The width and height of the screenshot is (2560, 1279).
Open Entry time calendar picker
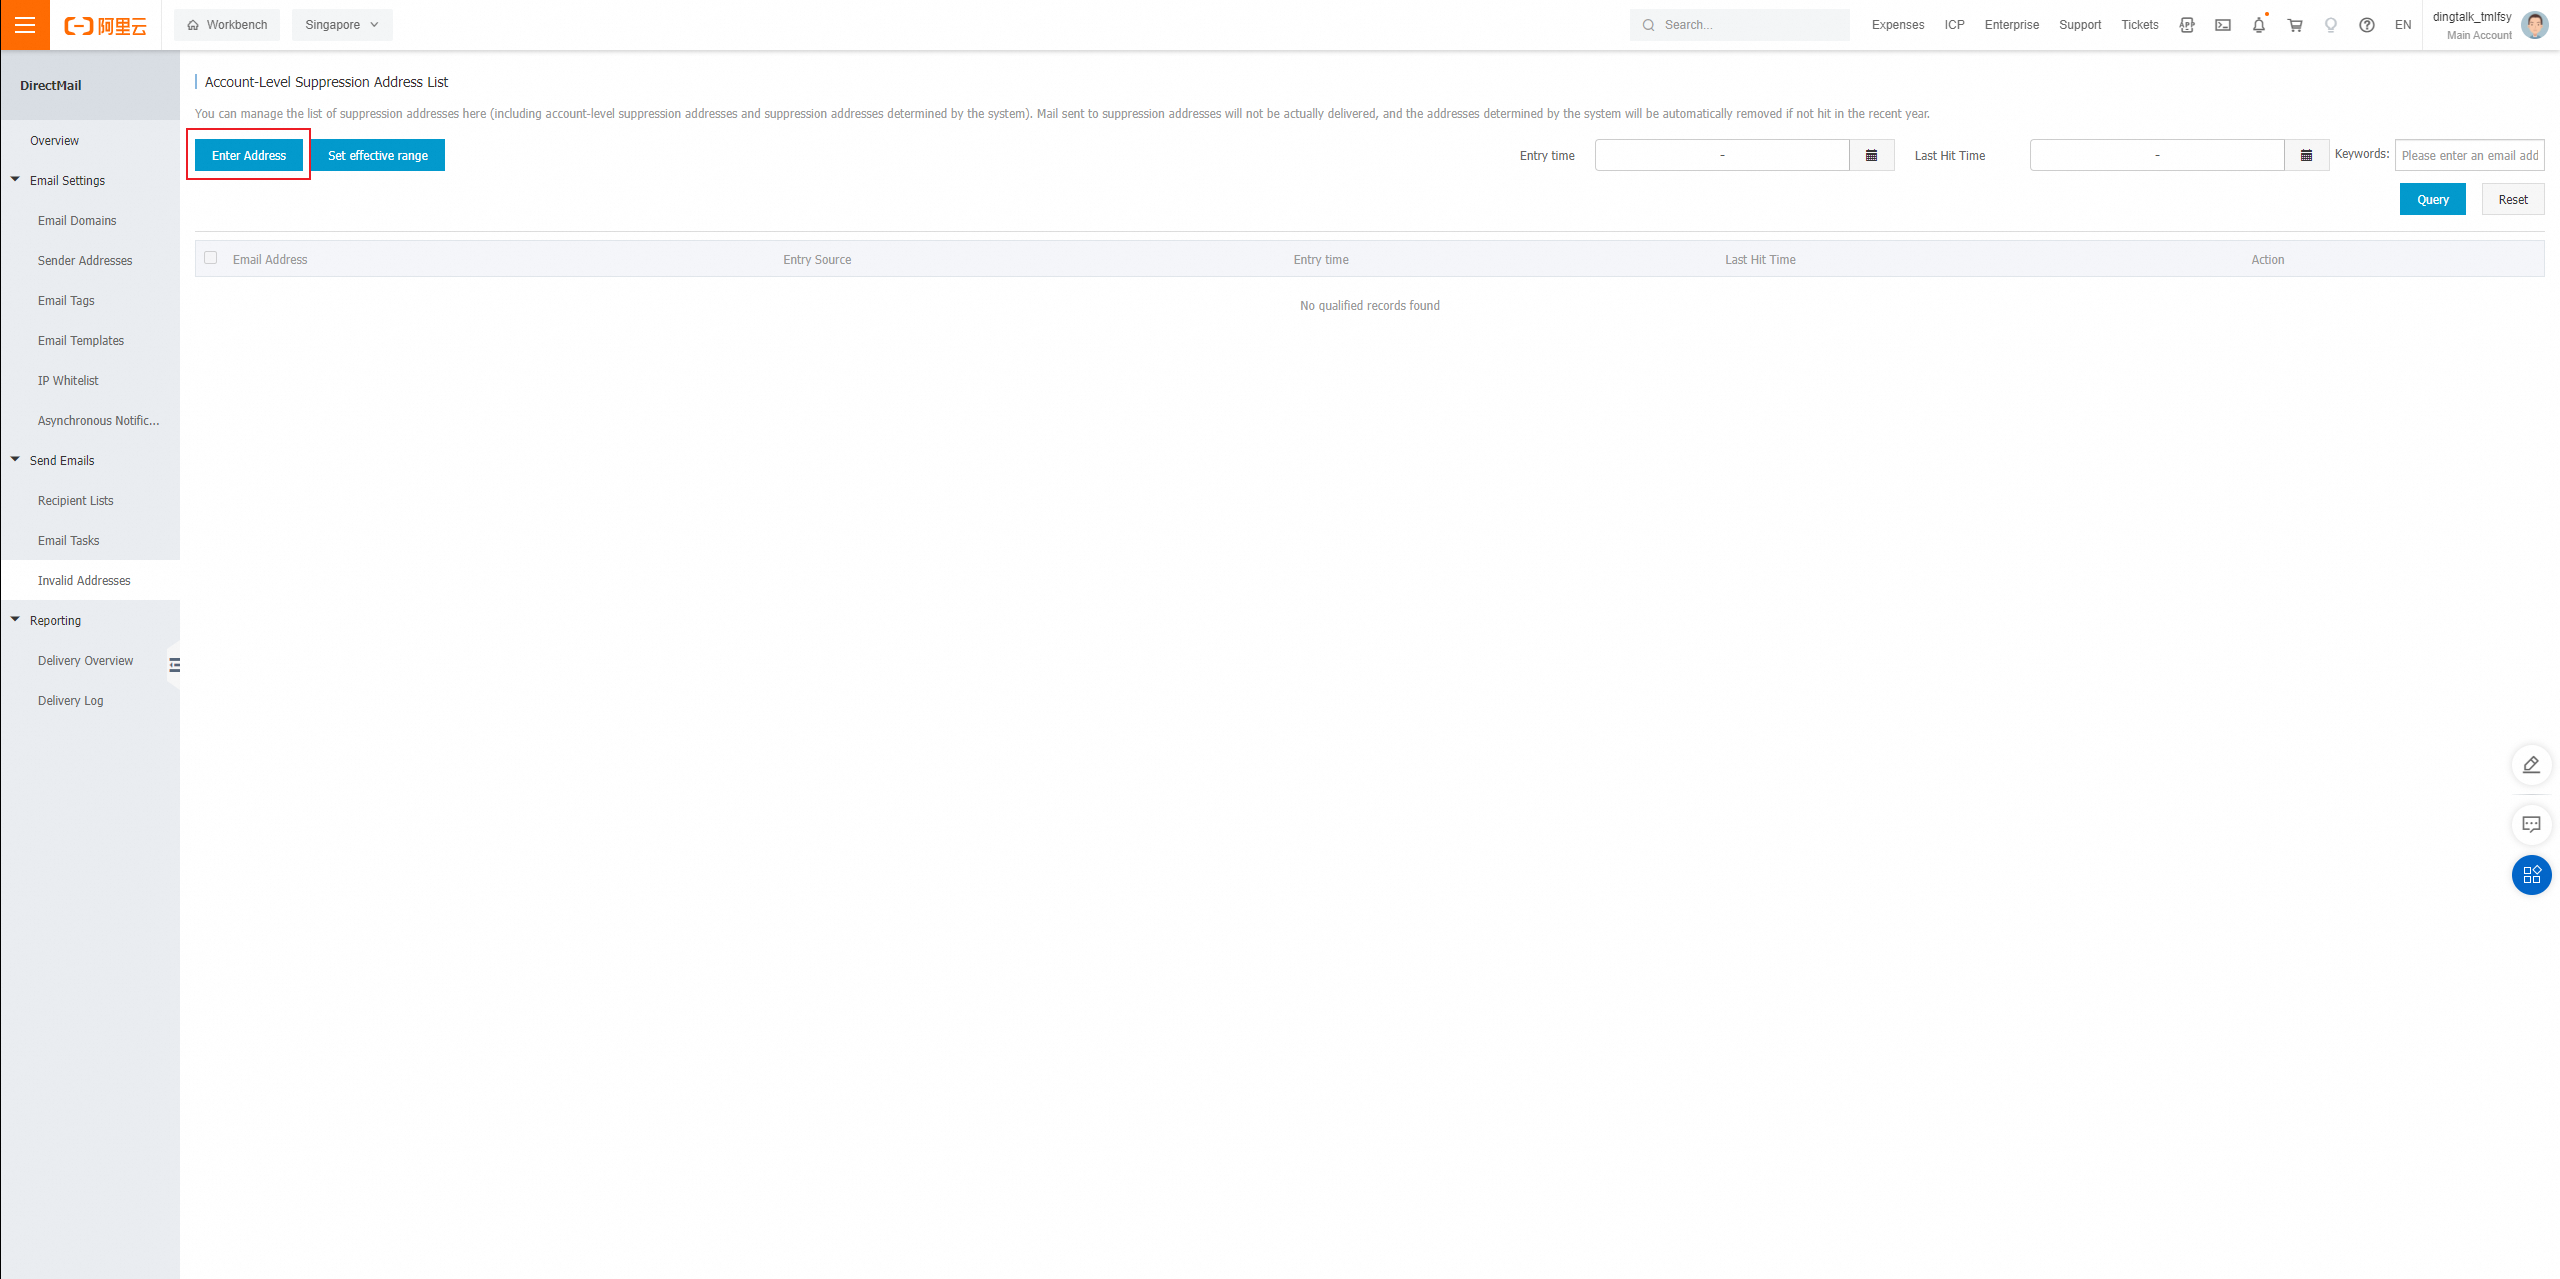point(1871,155)
